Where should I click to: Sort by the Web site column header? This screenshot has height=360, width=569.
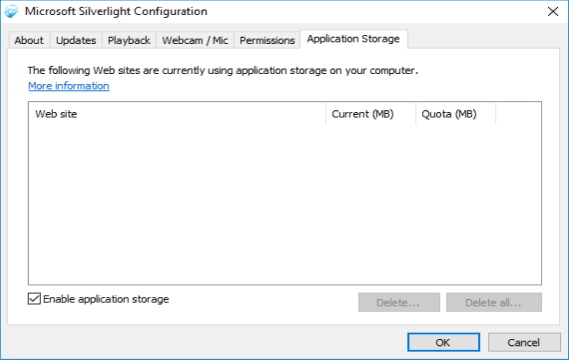click(x=177, y=114)
